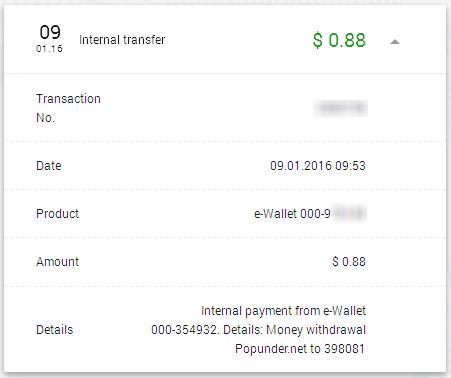Click the blurred transaction number value

341,108
